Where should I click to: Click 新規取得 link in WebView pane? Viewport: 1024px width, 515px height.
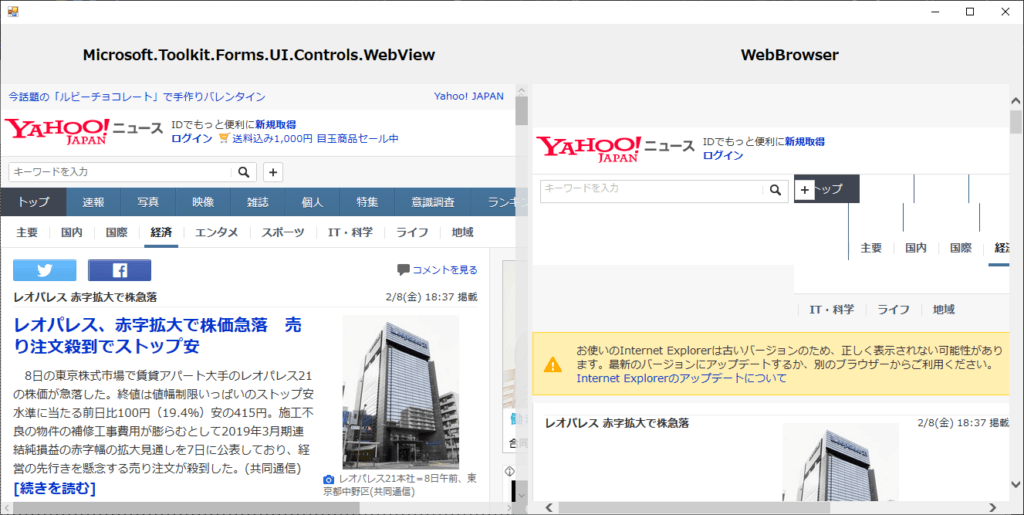point(276,124)
